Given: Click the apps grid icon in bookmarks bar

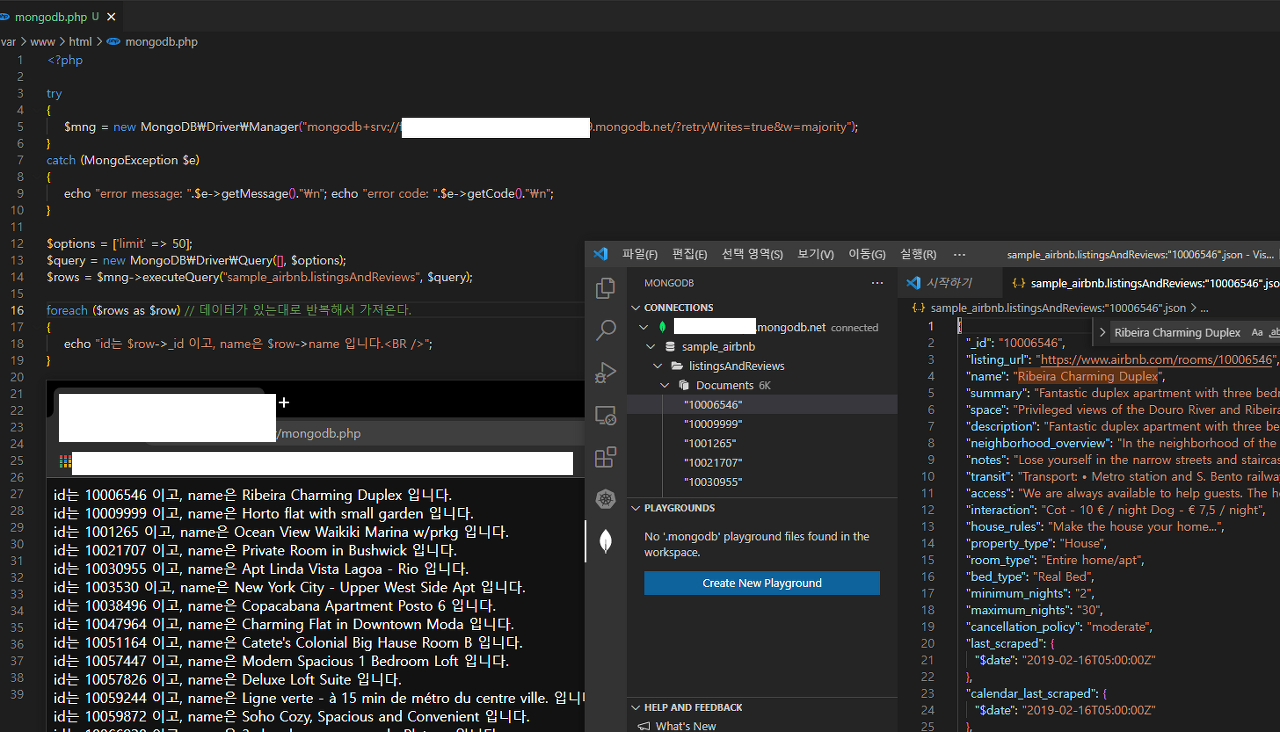Looking at the screenshot, I should click(65, 462).
